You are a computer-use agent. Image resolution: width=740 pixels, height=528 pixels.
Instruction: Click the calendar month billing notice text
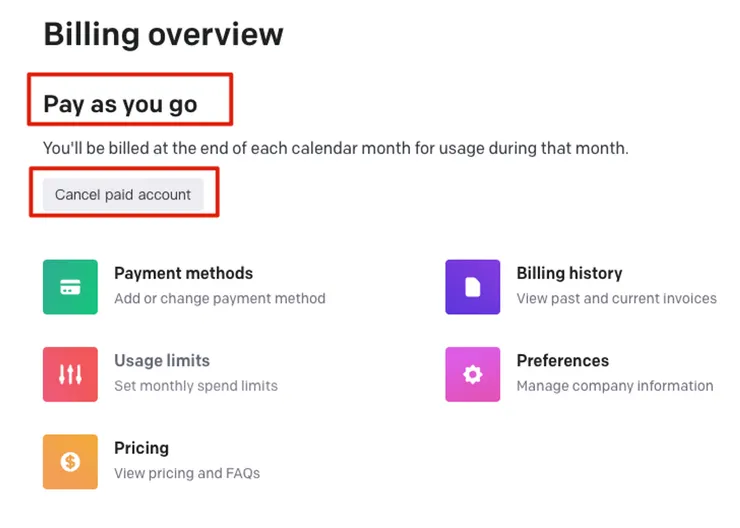[336, 148]
